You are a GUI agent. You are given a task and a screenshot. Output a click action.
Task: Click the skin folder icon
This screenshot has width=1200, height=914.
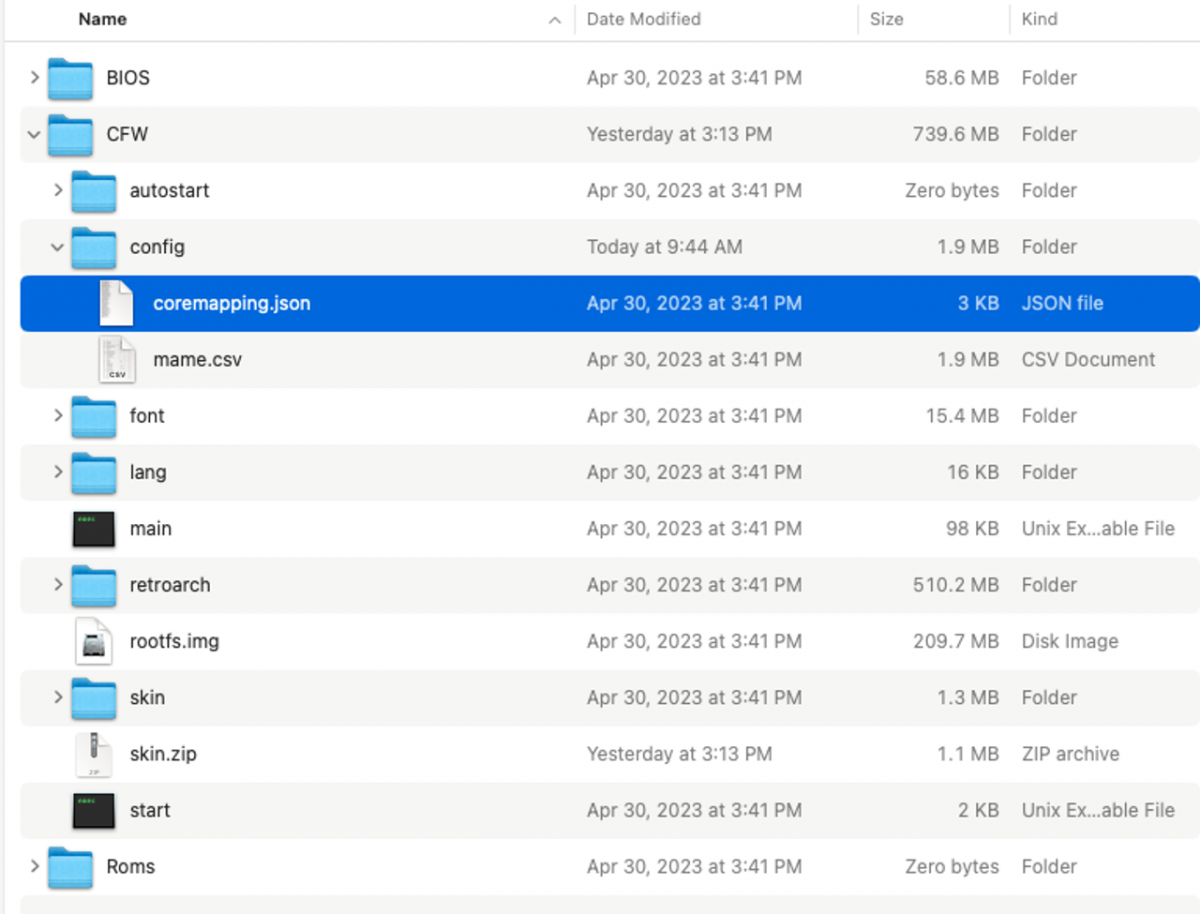pos(94,698)
